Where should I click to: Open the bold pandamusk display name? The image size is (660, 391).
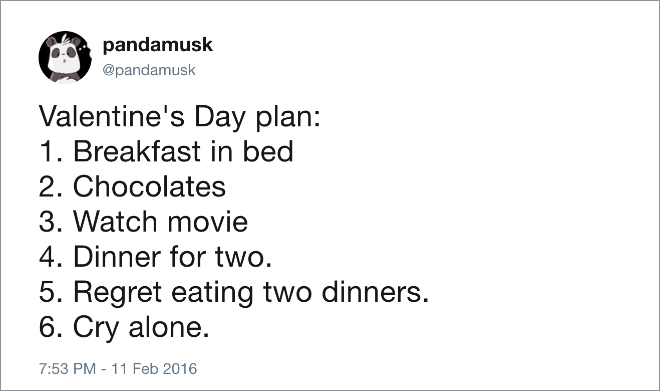click(x=158, y=45)
